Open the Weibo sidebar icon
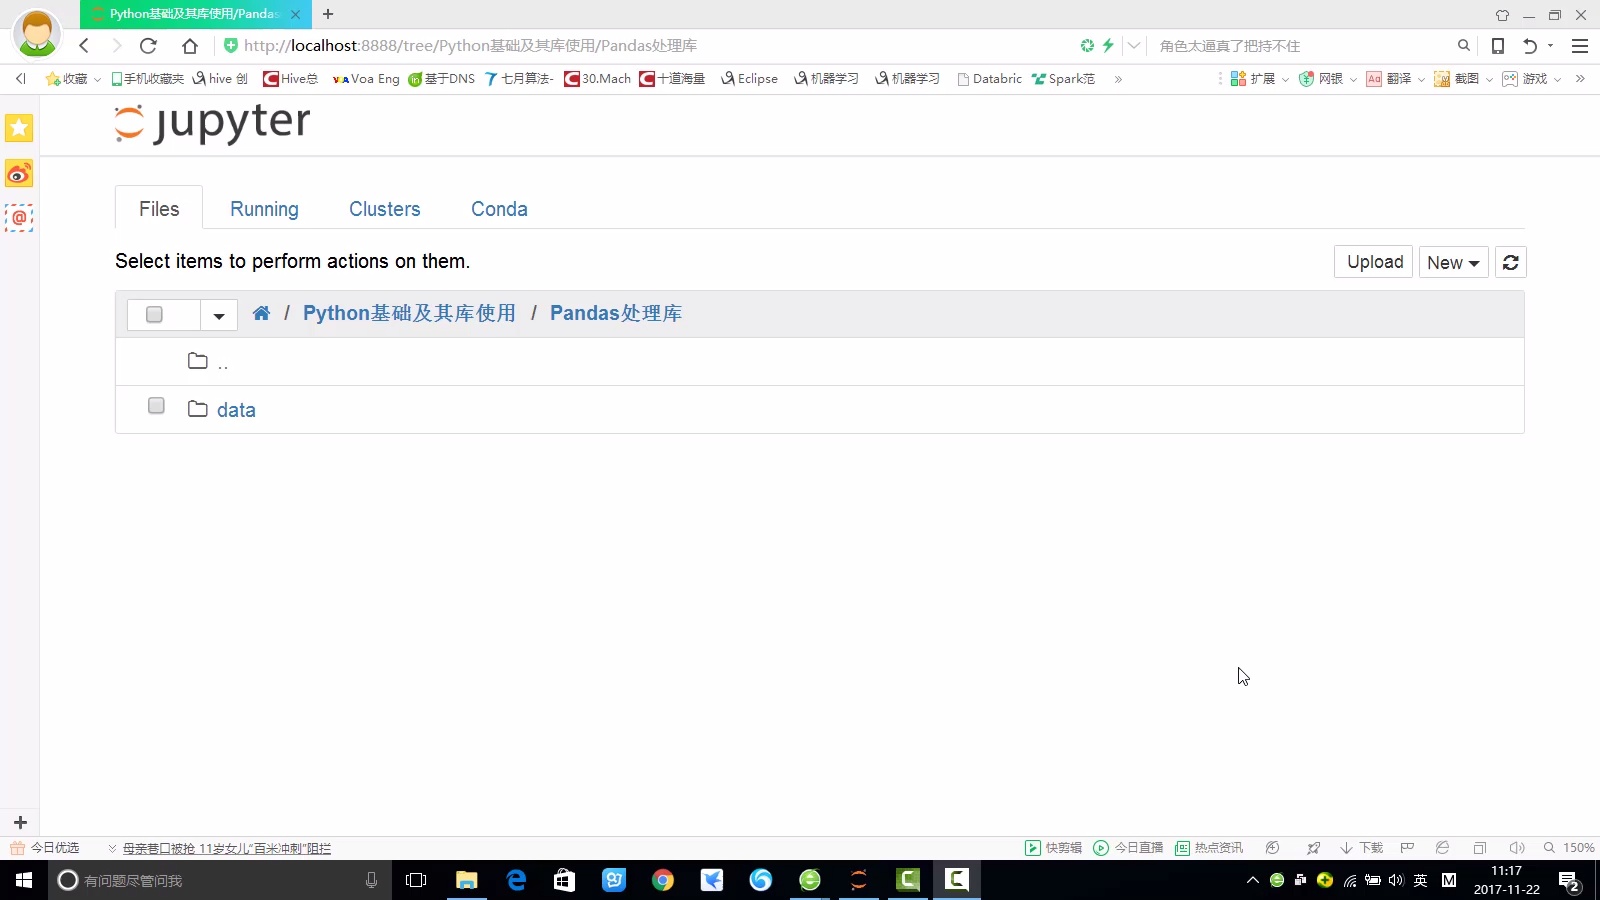1600x900 pixels. click(x=19, y=174)
